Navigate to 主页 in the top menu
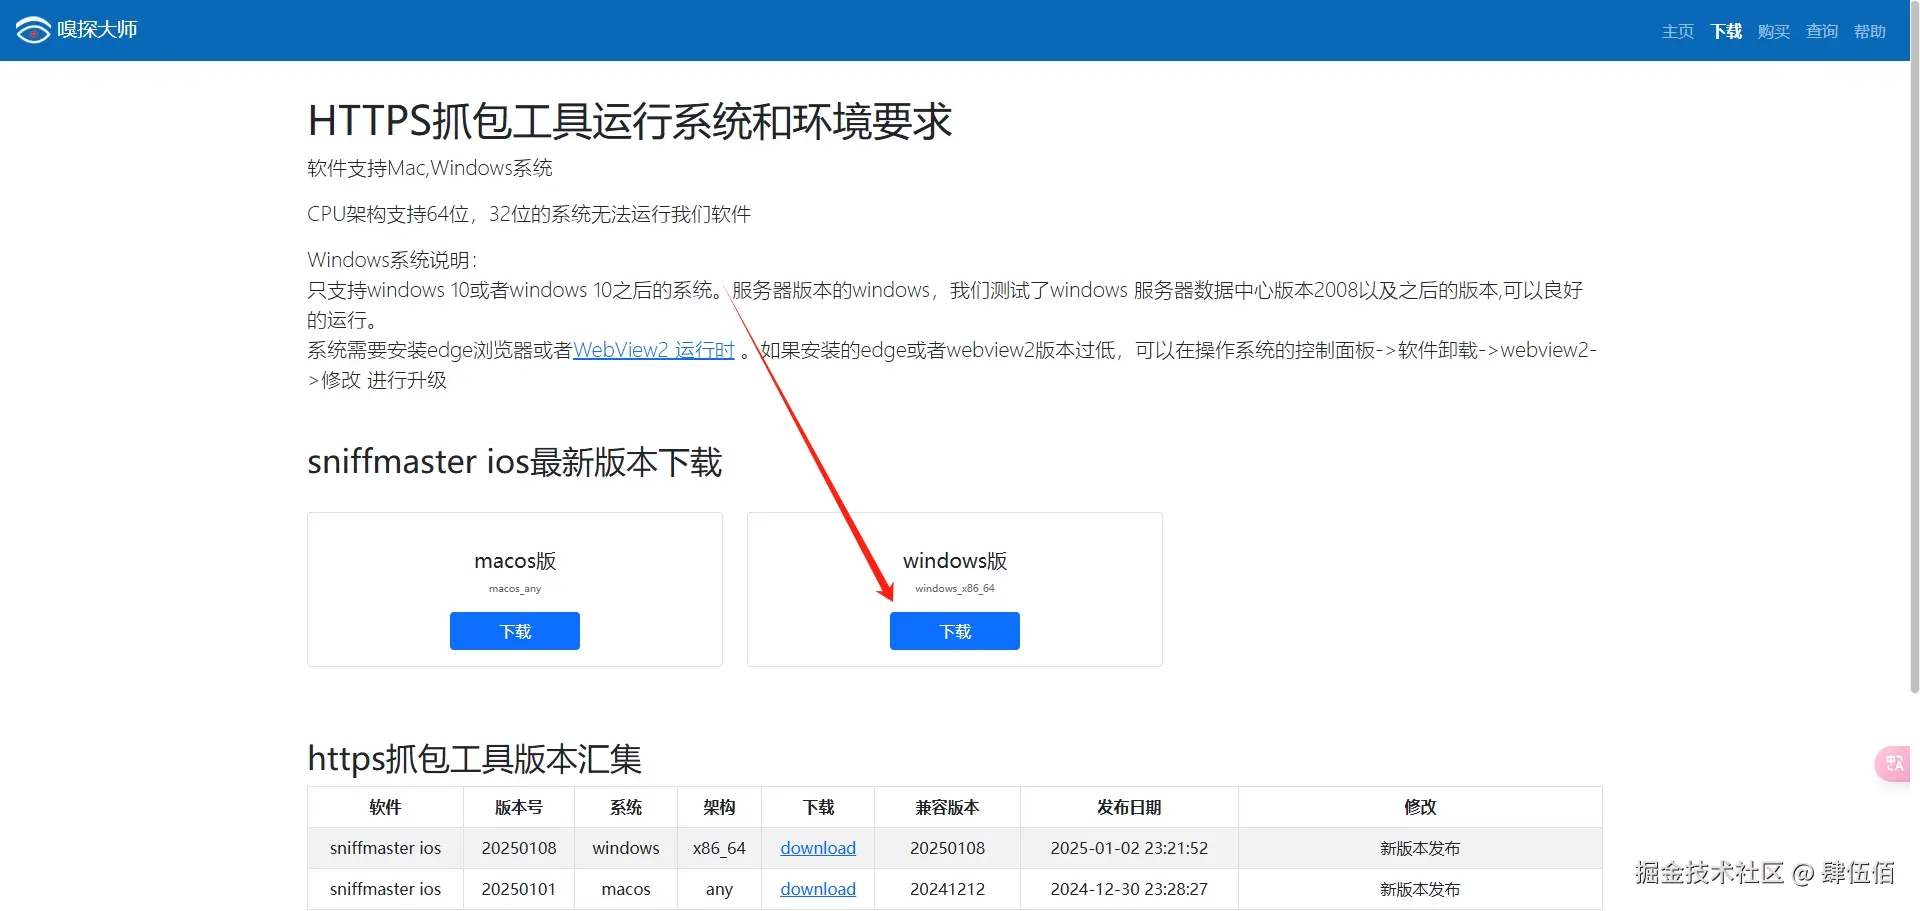The height and width of the screenshot is (911, 1920). (x=1676, y=31)
